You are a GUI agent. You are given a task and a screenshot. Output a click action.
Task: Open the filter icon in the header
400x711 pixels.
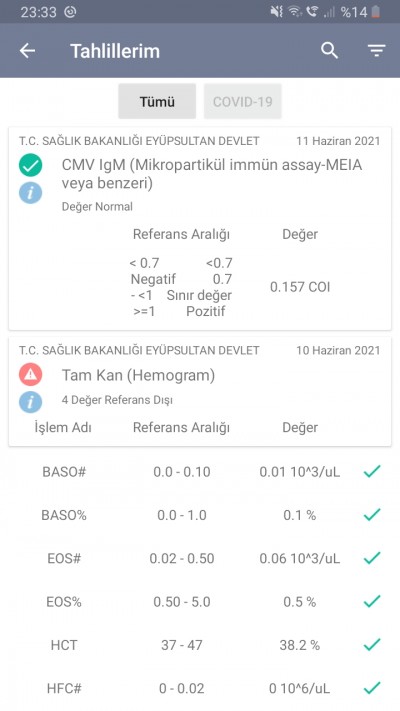pos(376,51)
